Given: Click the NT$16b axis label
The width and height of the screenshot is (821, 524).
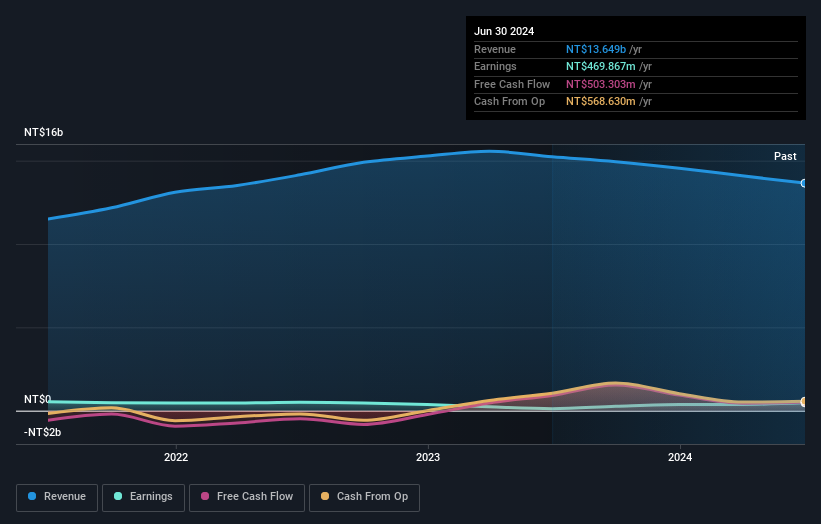Looking at the screenshot, I should click(x=43, y=132).
